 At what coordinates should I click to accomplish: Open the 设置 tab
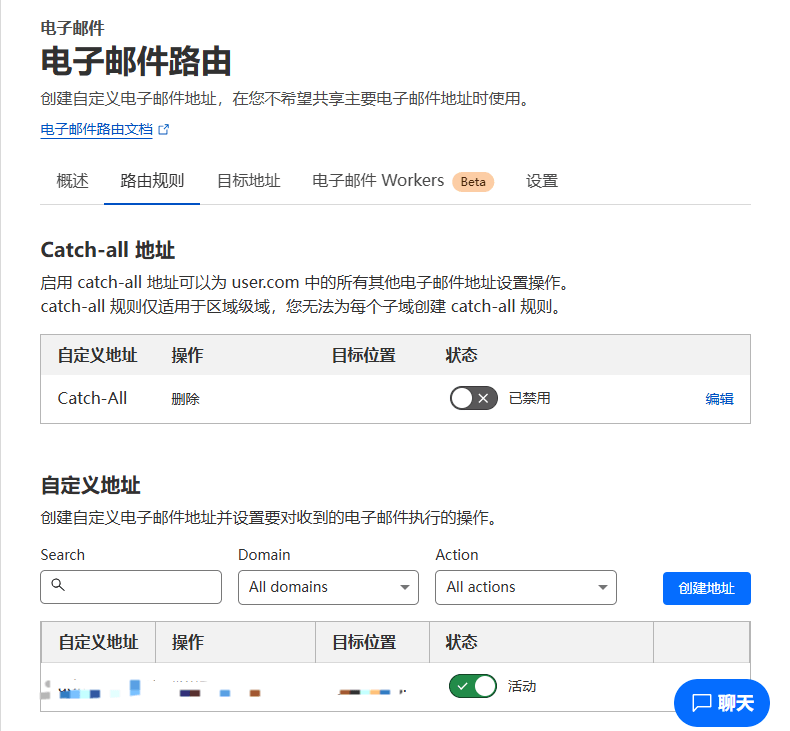coord(541,181)
